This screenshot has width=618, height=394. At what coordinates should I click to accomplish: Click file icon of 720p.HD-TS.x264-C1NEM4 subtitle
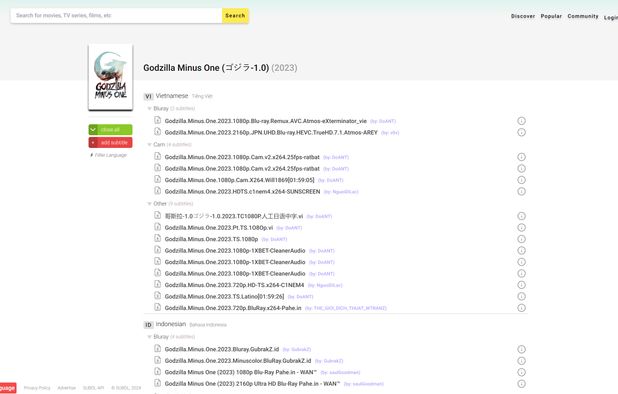coord(158,284)
